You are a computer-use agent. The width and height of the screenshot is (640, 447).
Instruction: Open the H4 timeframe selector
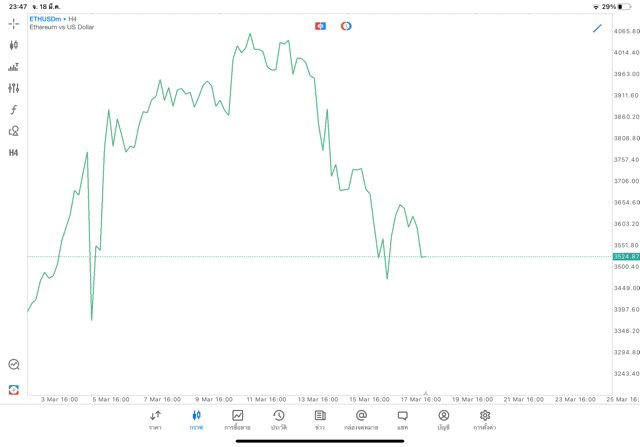(13, 153)
